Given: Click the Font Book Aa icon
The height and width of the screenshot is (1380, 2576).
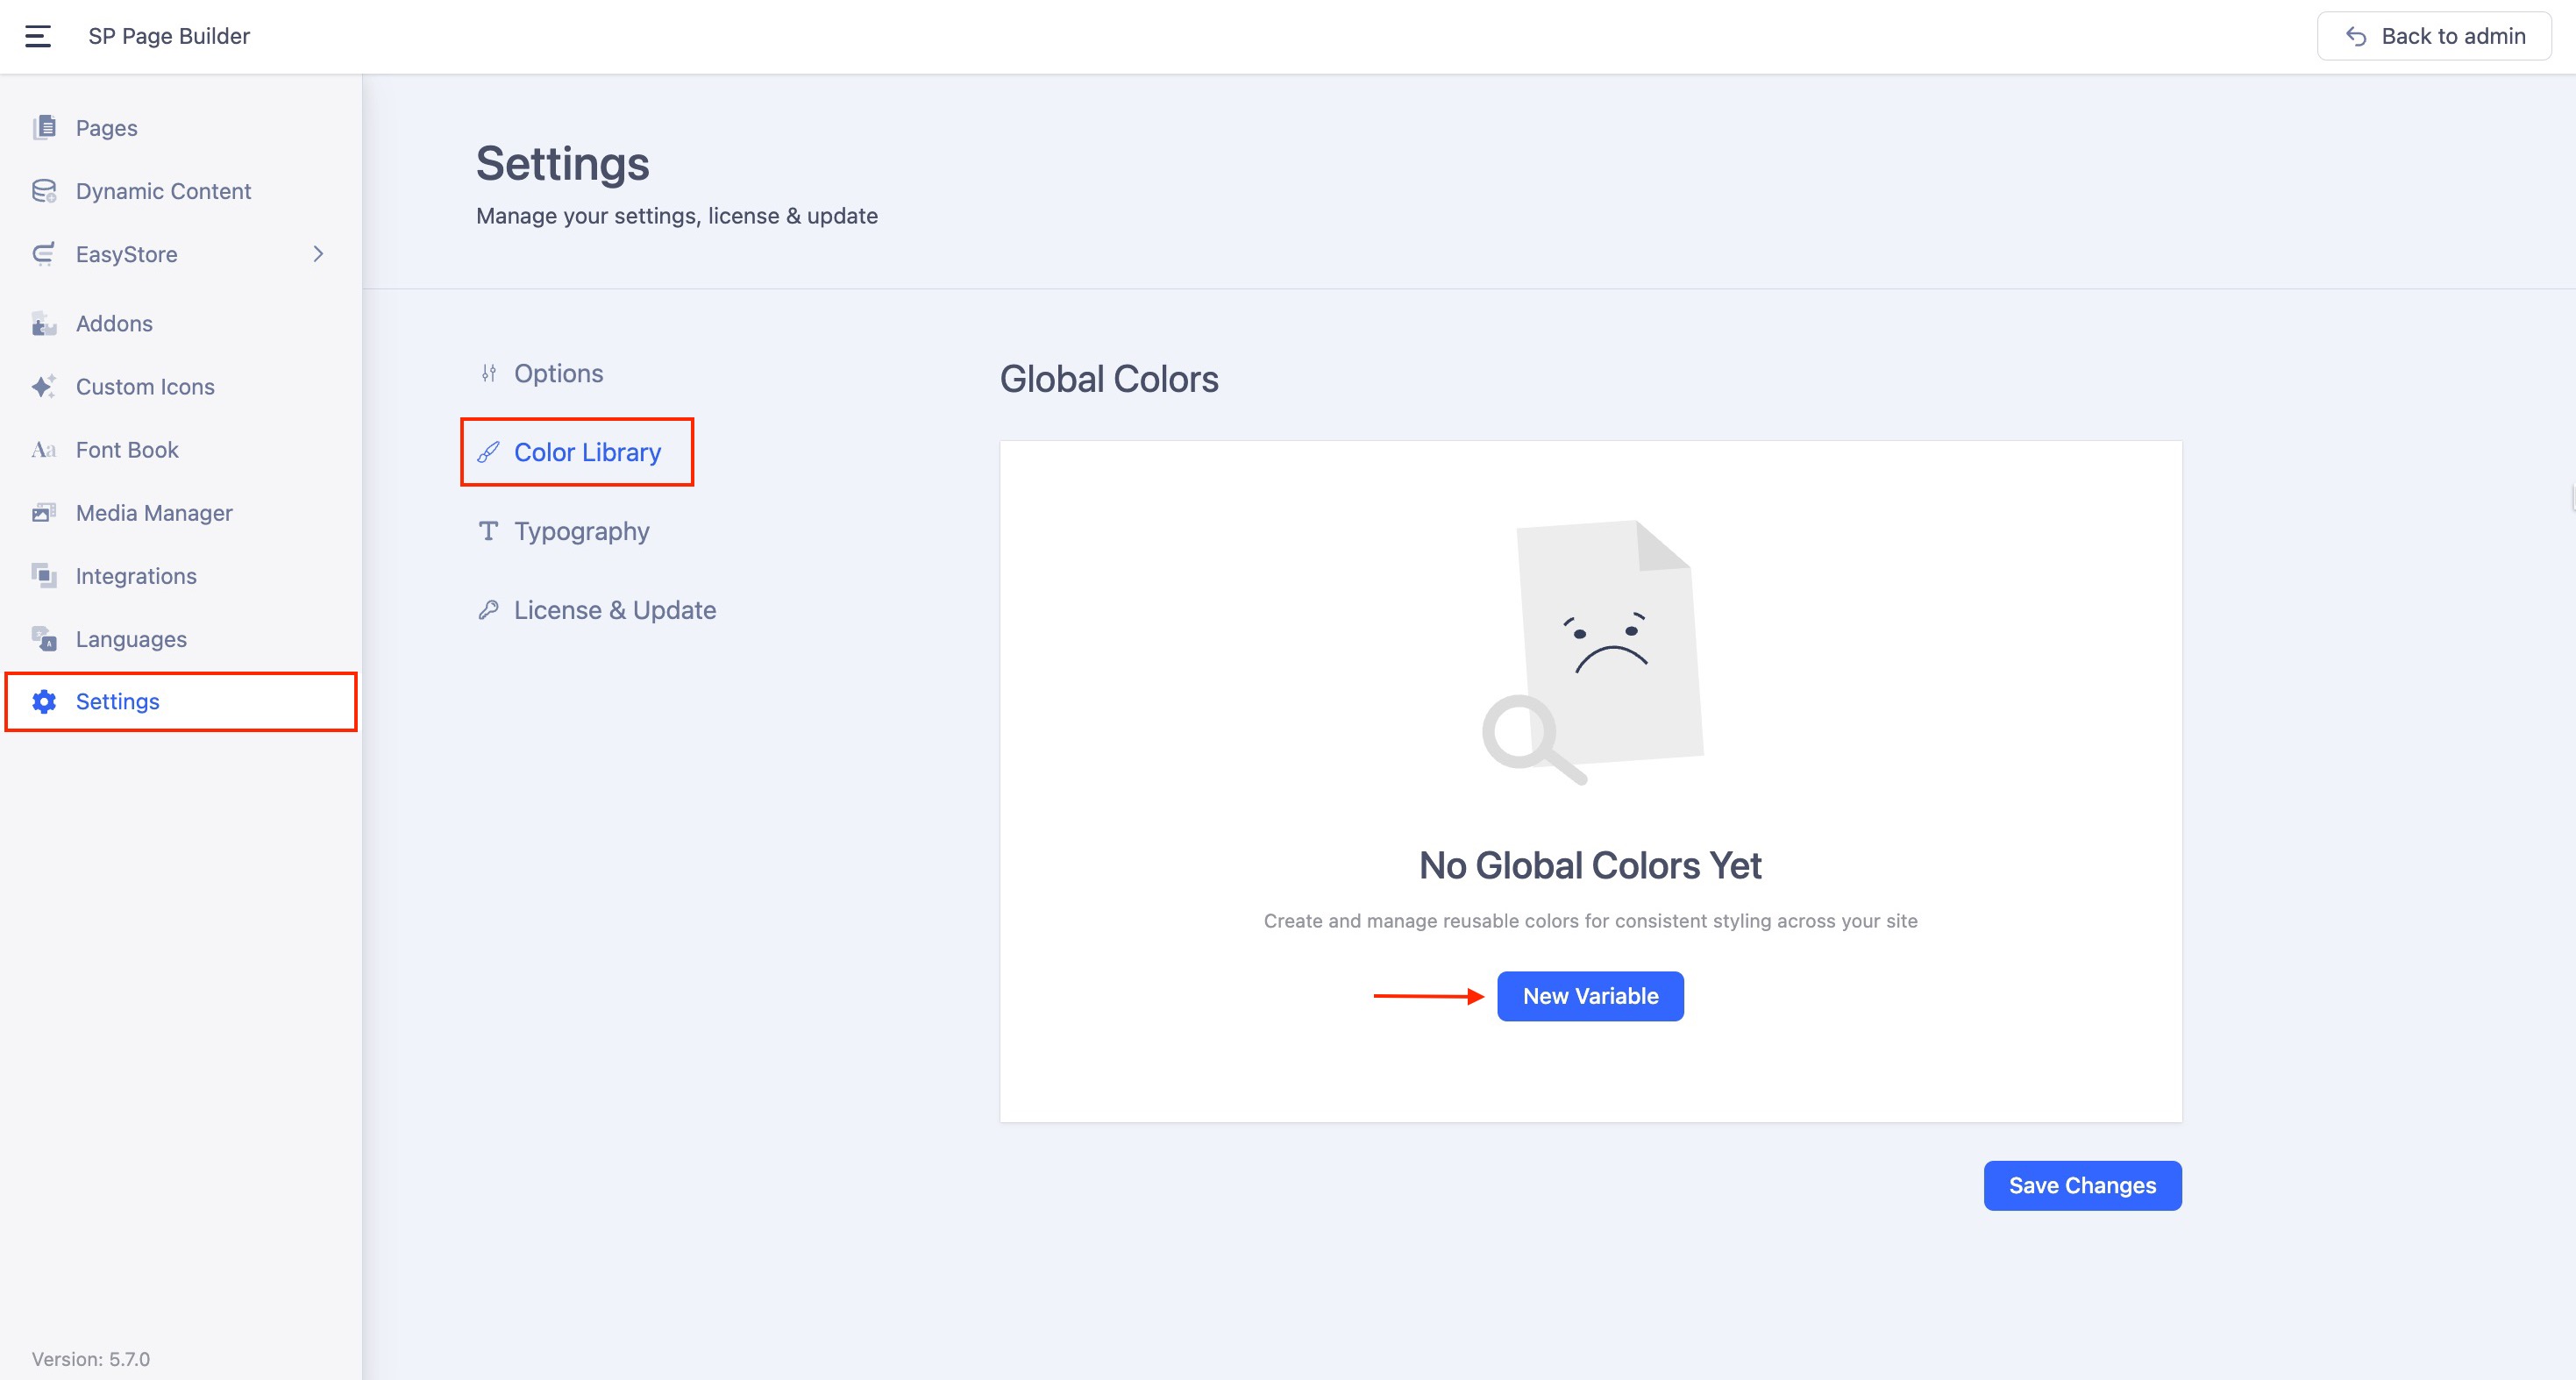Looking at the screenshot, I should pos(44,450).
